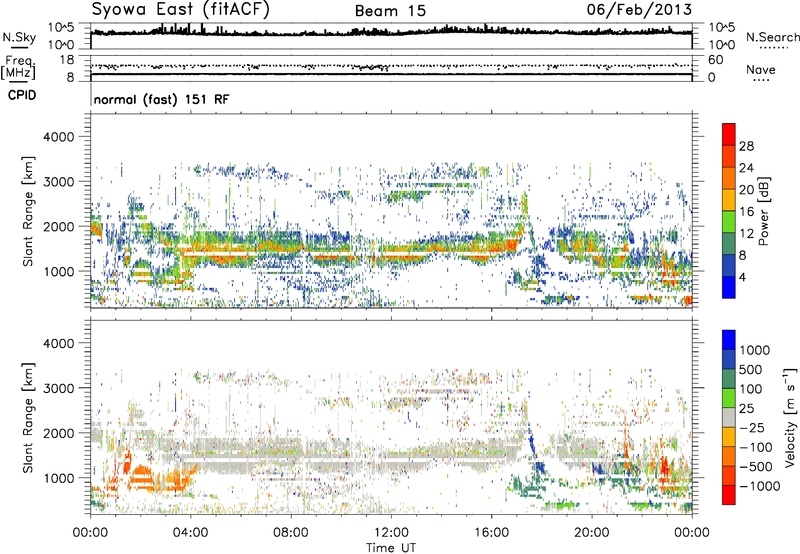
Task: Click the "-100" velocity colorbar value
Action: pyautogui.click(x=756, y=447)
